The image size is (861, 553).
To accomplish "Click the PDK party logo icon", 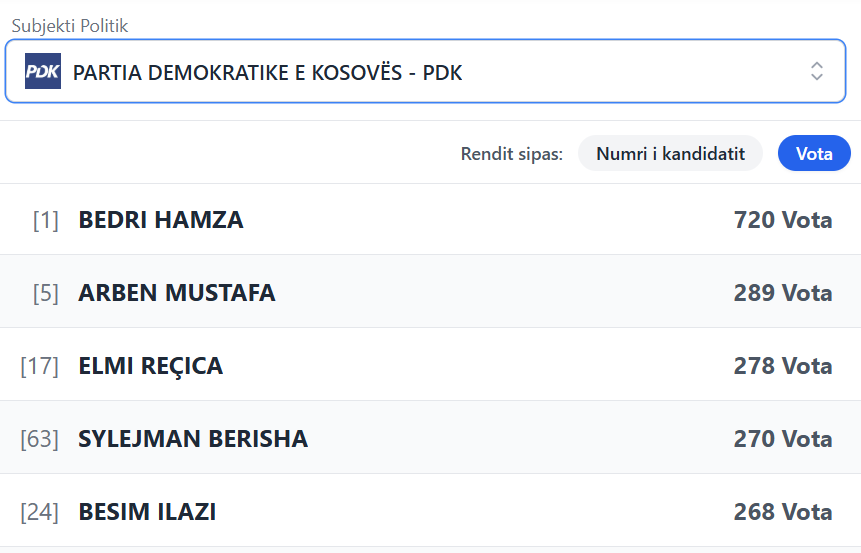I will tap(43, 71).
